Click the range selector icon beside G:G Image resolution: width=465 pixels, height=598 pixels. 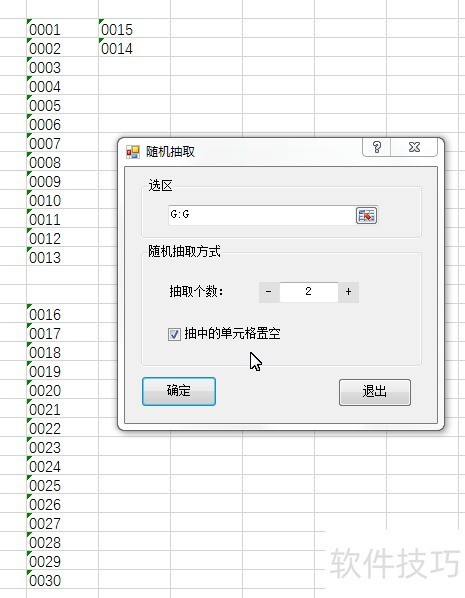(x=366, y=215)
